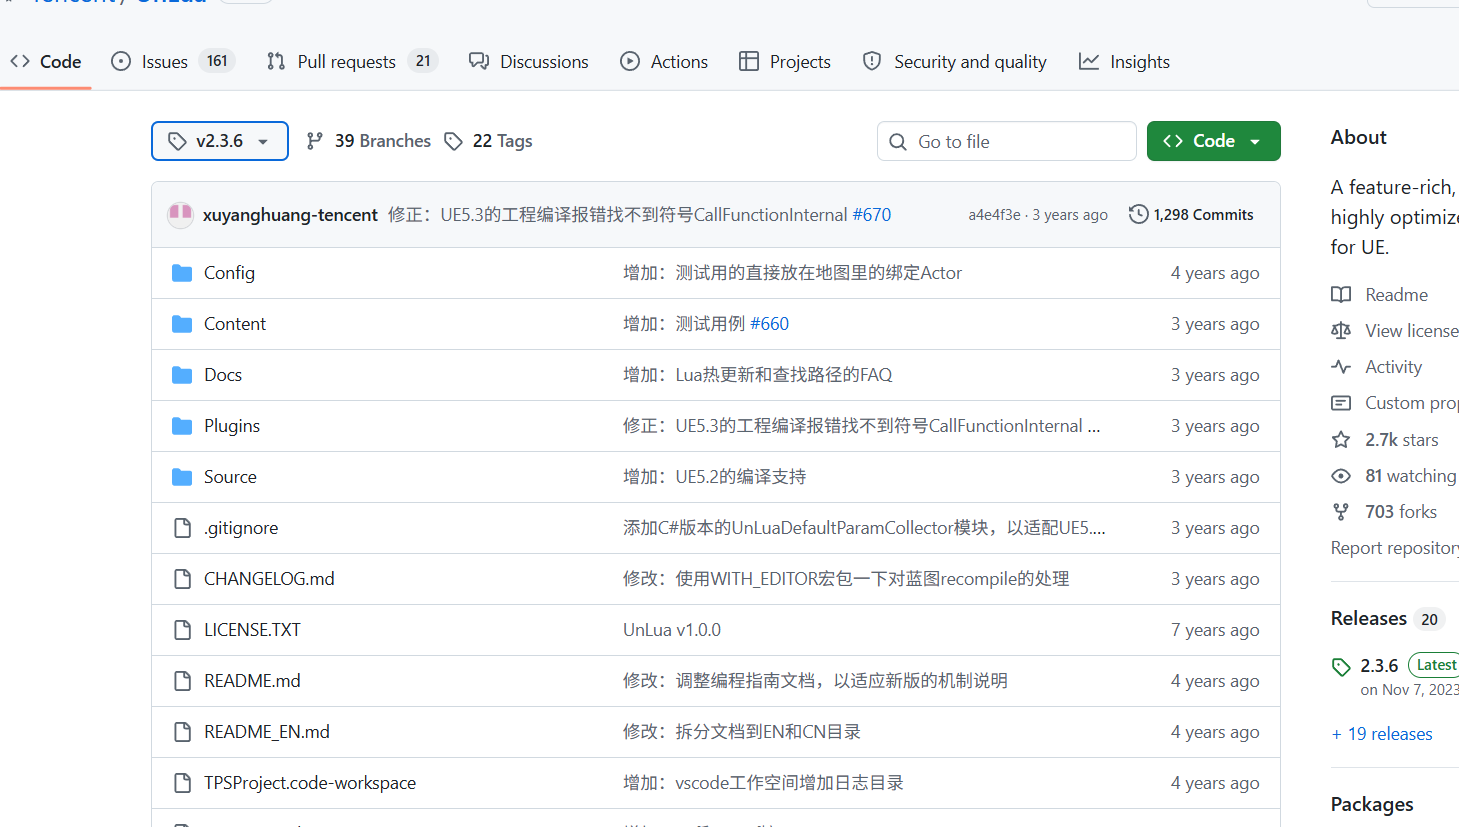1459x827 pixels.
Task: Click the clock icon beside 1,298 Commits
Action: (x=1138, y=214)
